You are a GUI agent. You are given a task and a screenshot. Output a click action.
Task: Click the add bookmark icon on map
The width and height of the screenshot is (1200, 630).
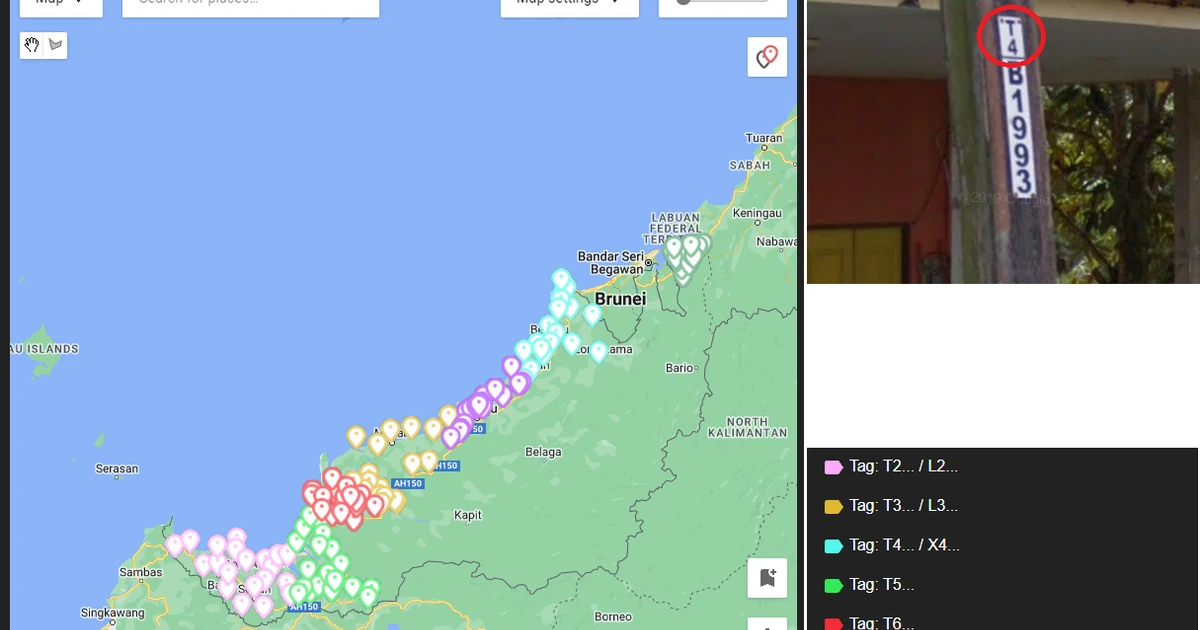click(767, 578)
